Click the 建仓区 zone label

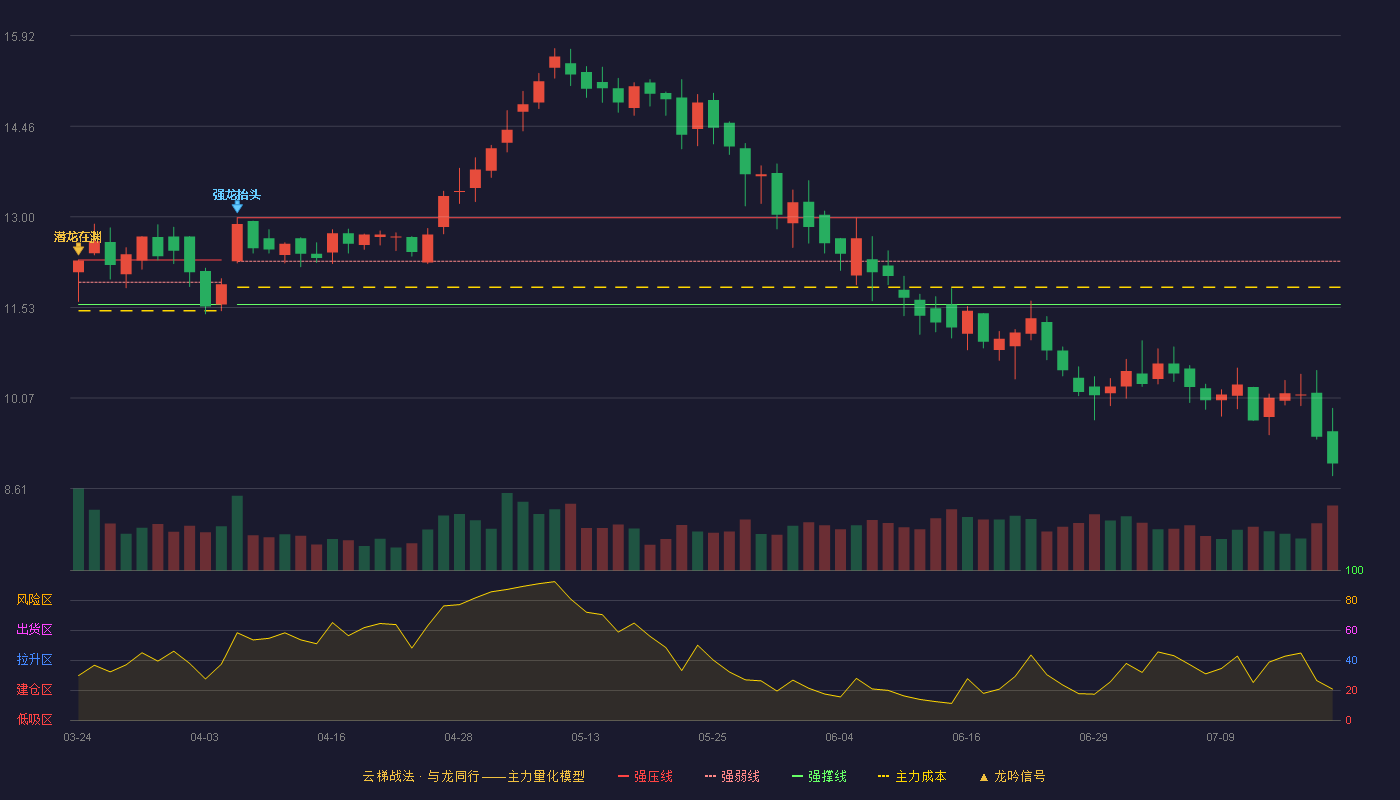click(34, 690)
